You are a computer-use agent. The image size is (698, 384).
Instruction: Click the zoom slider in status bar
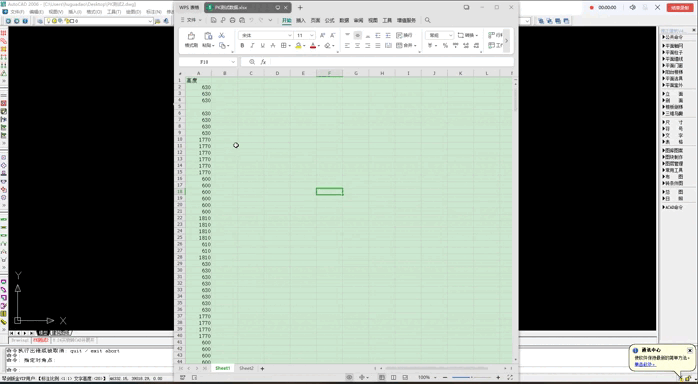(471, 377)
